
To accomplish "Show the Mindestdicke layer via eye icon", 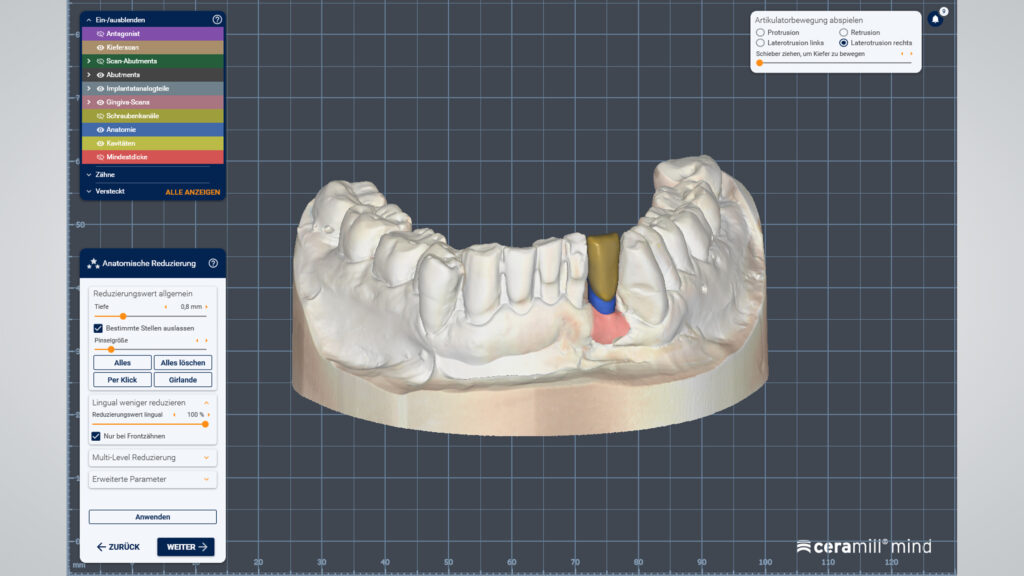I will coord(100,157).
